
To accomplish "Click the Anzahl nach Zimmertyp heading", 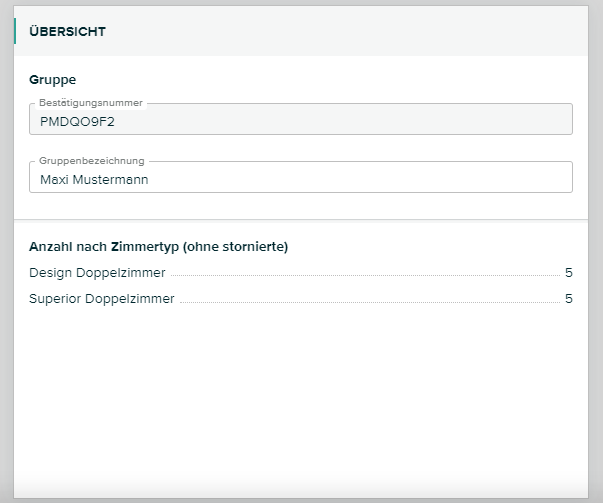I will (x=120, y=246).
